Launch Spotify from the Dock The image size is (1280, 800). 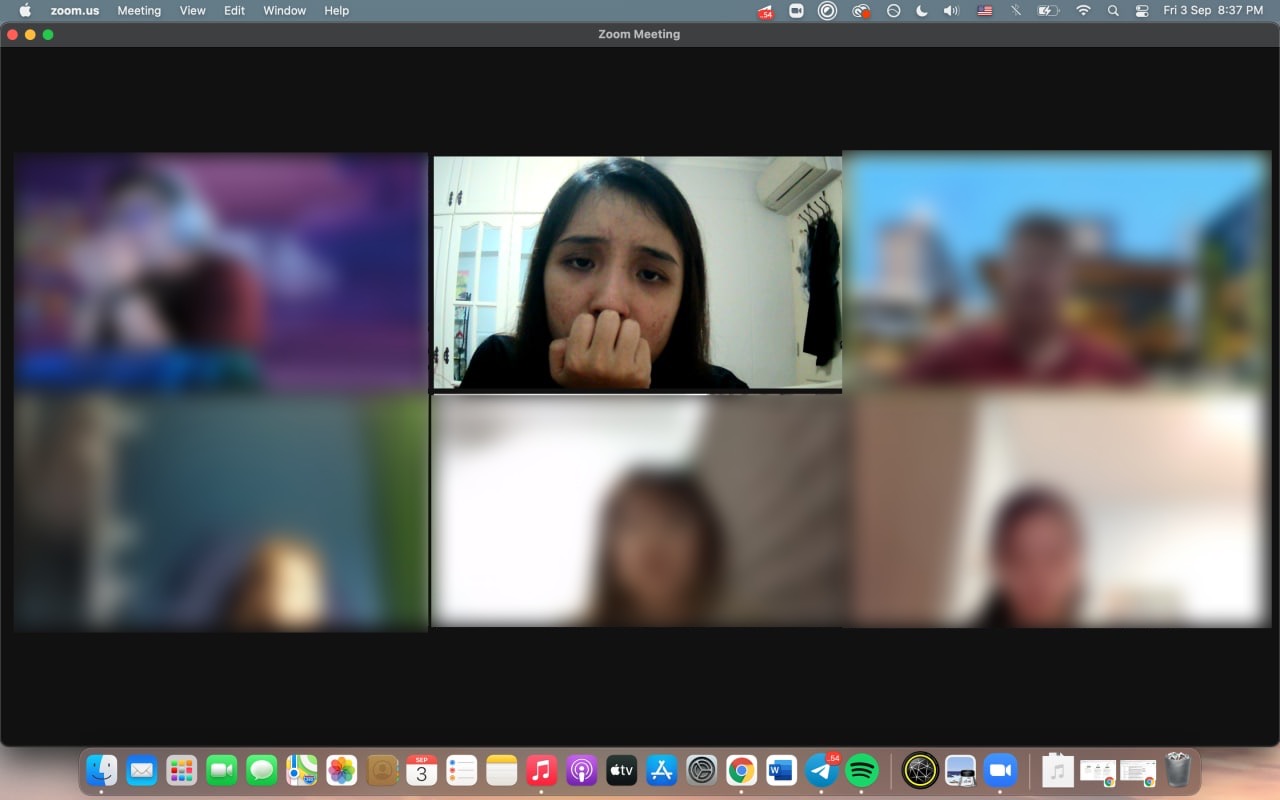click(x=861, y=770)
